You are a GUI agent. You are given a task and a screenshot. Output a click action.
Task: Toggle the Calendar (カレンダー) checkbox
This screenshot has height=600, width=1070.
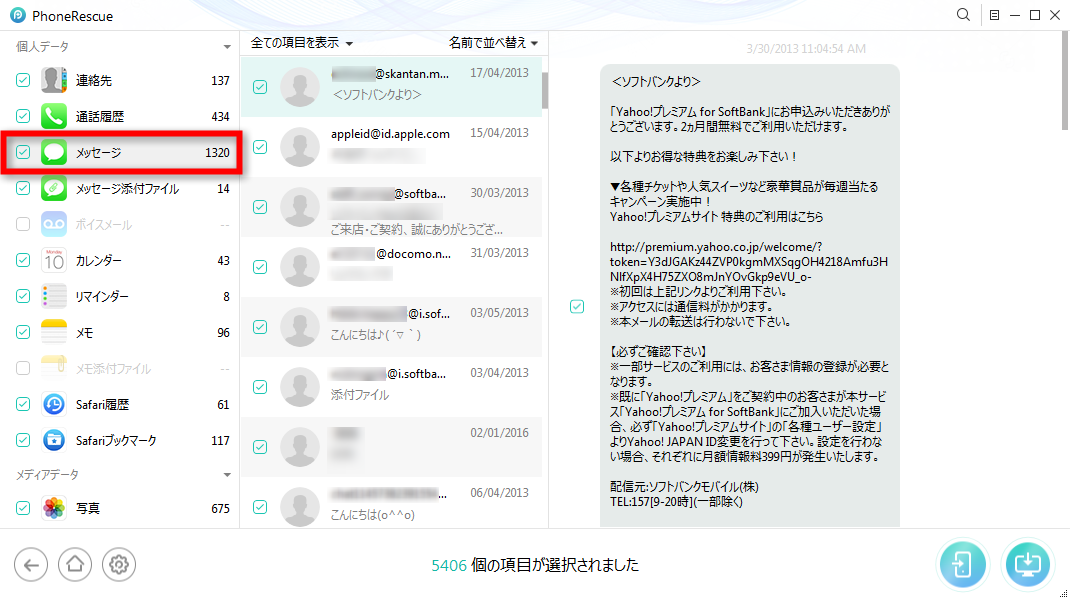tap(23, 260)
